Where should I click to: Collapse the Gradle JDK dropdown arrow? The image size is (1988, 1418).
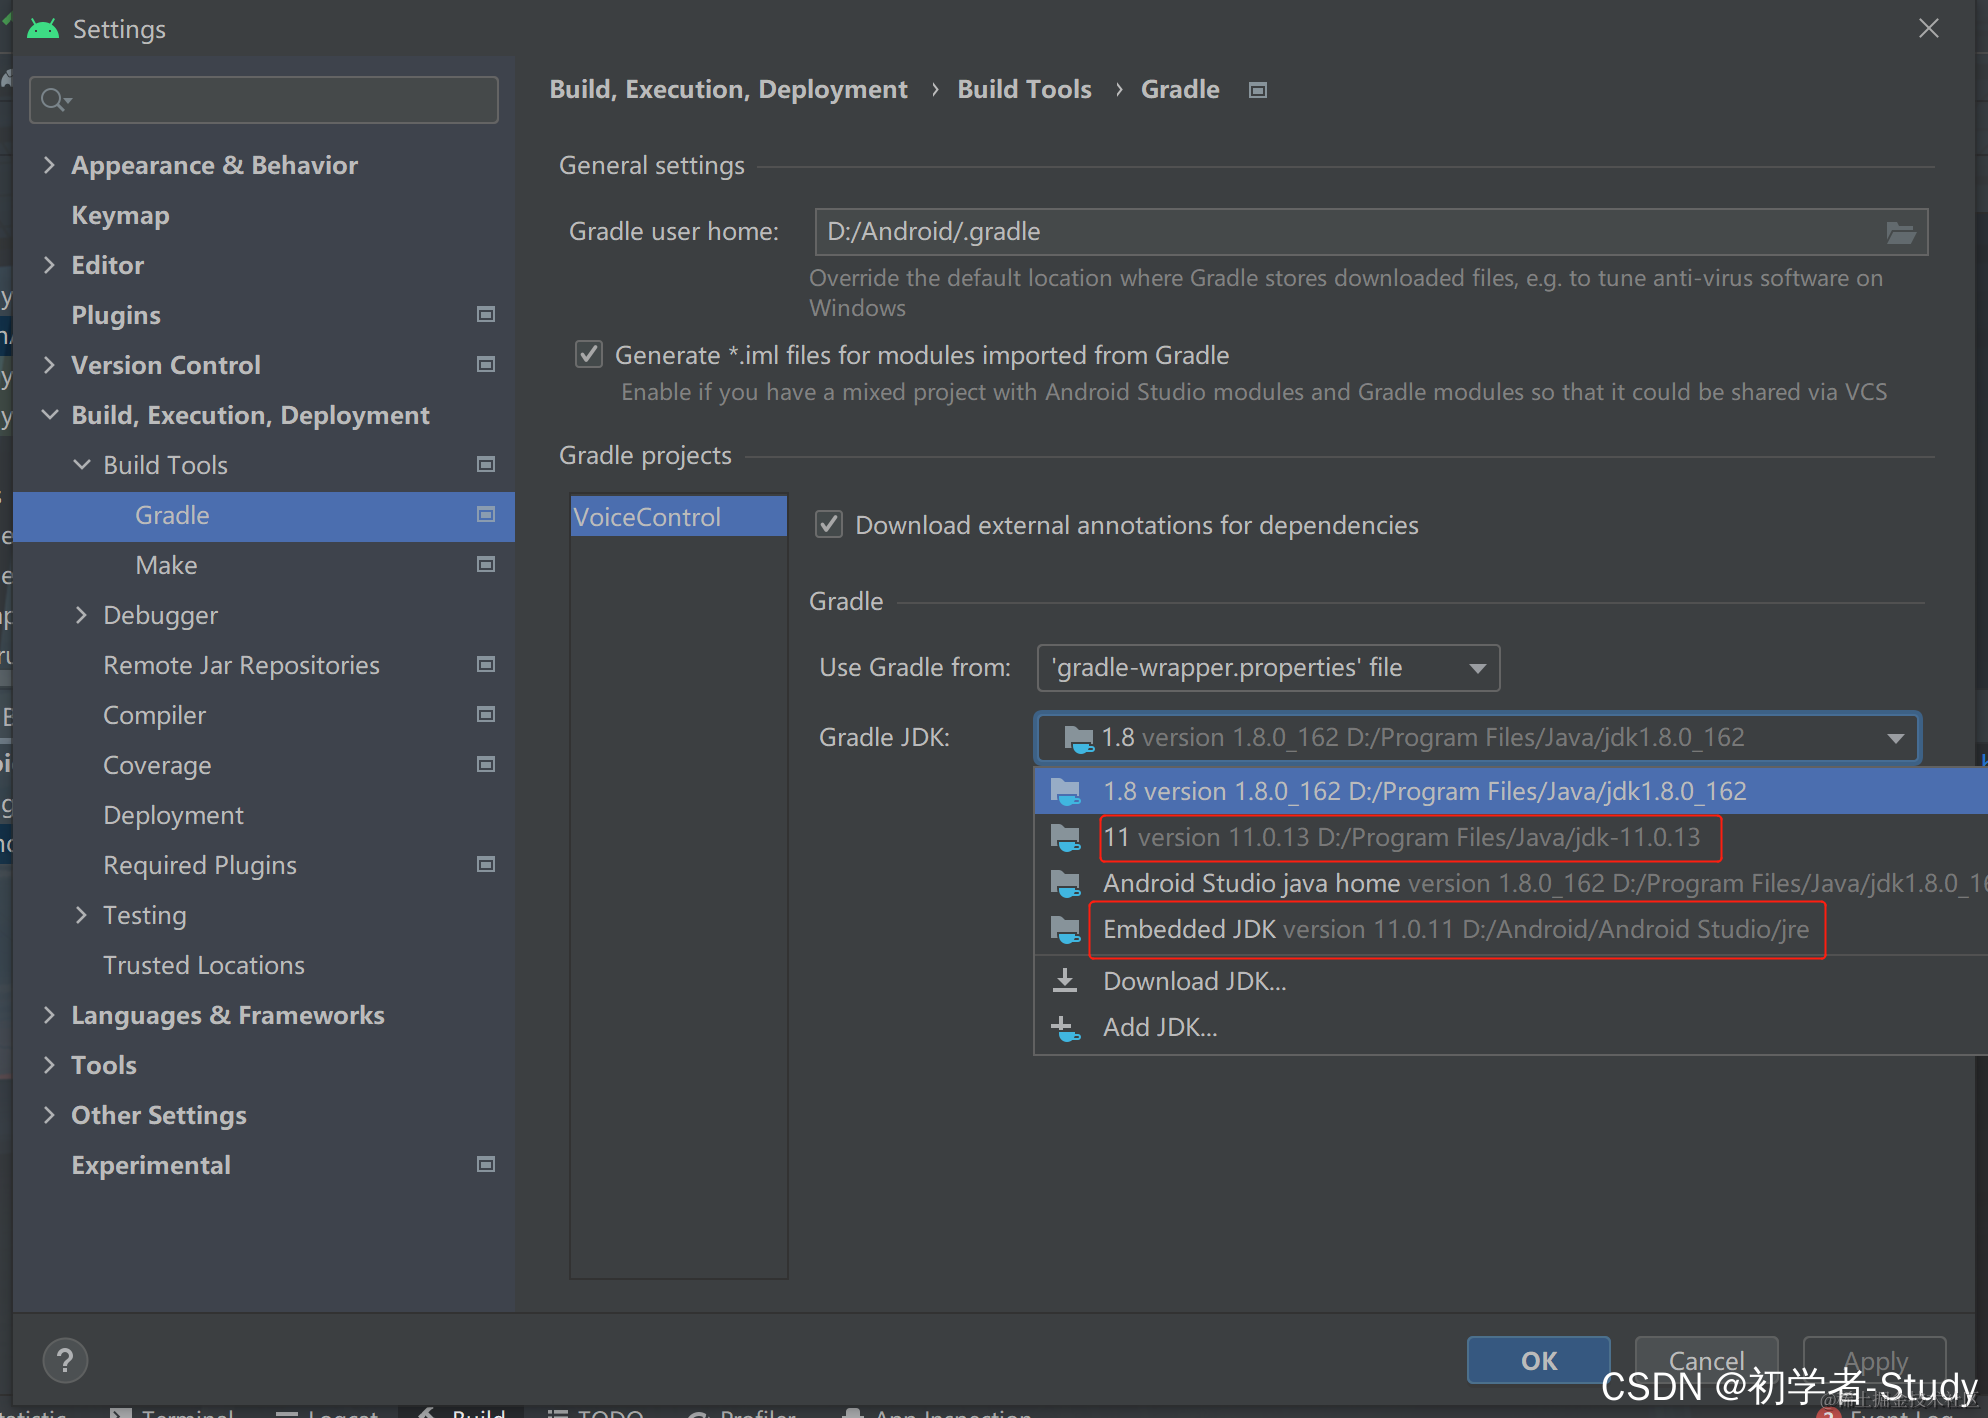click(x=1895, y=738)
